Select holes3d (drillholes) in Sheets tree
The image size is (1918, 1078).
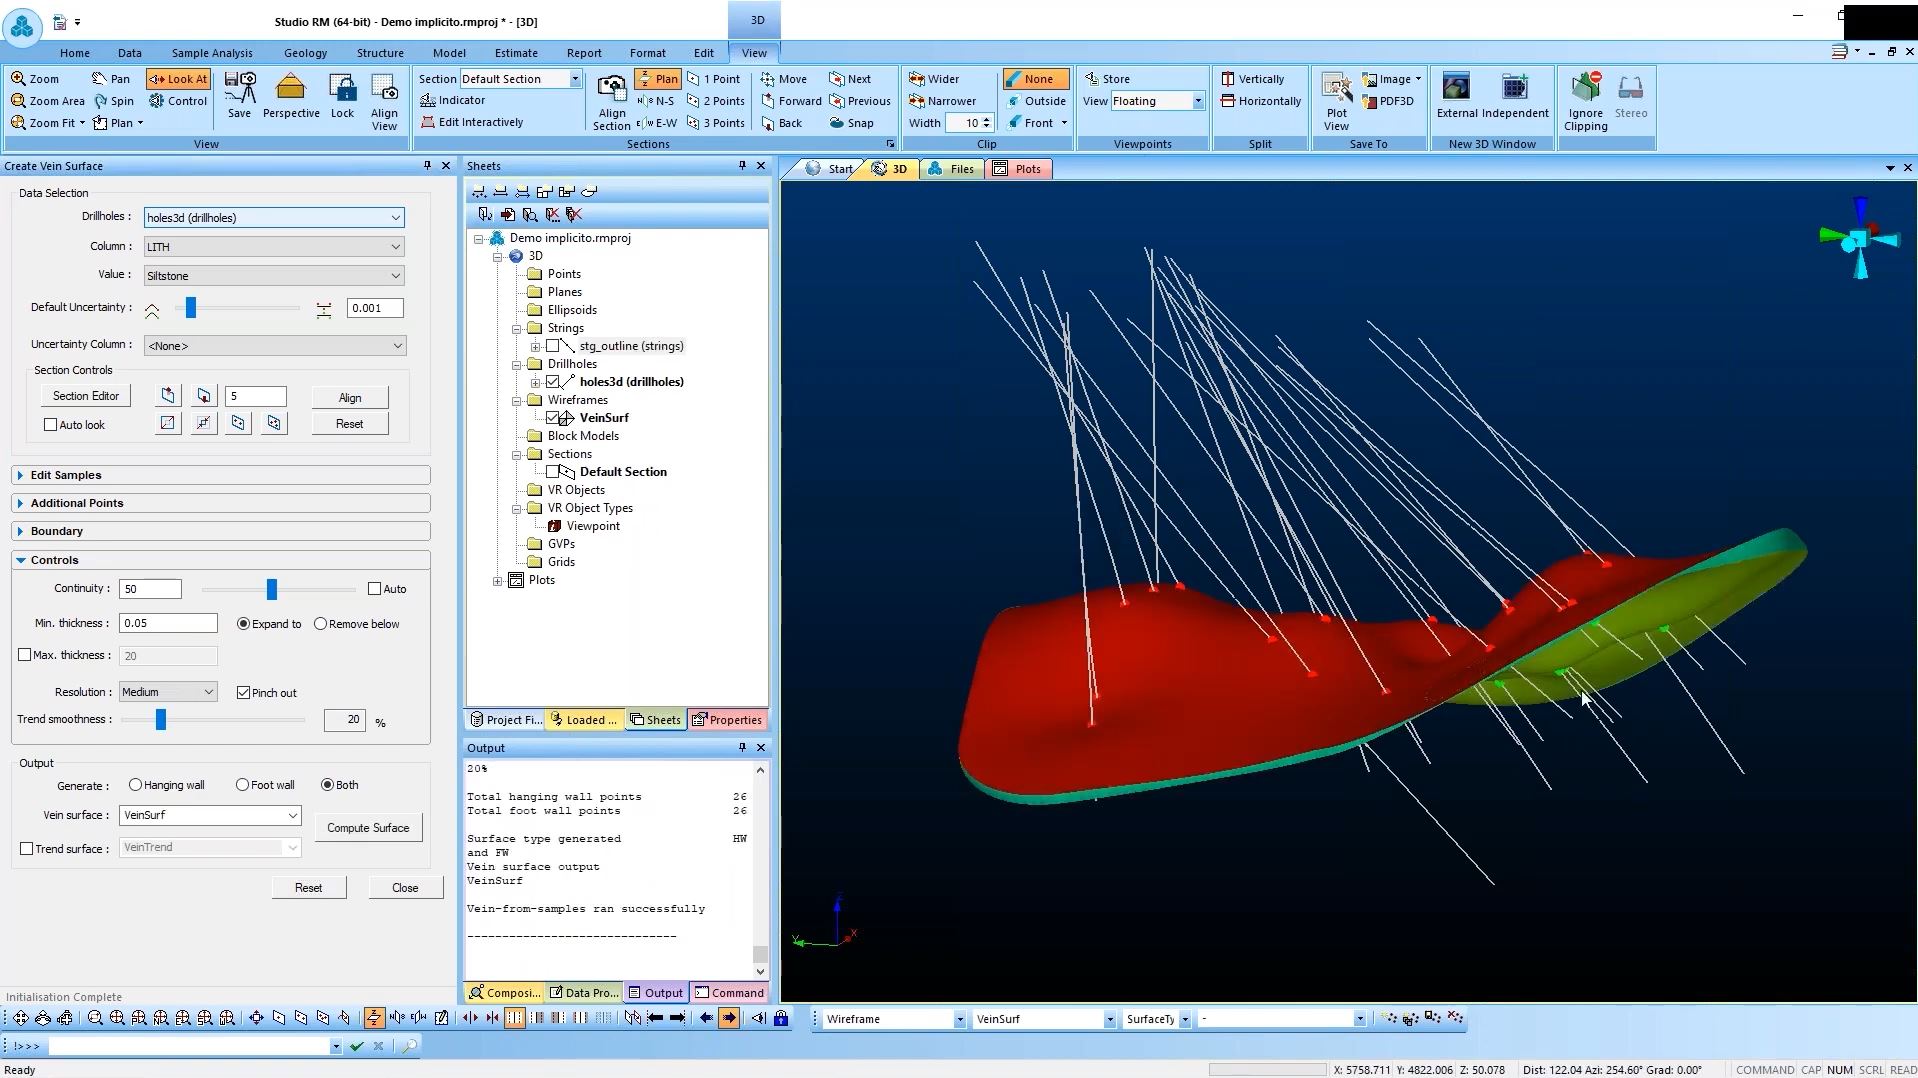[x=631, y=382]
